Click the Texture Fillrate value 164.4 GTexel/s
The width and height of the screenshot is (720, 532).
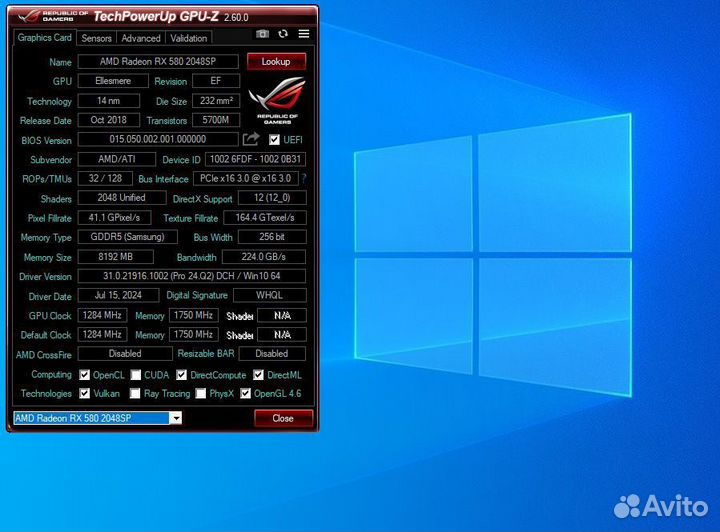click(264, 217)
